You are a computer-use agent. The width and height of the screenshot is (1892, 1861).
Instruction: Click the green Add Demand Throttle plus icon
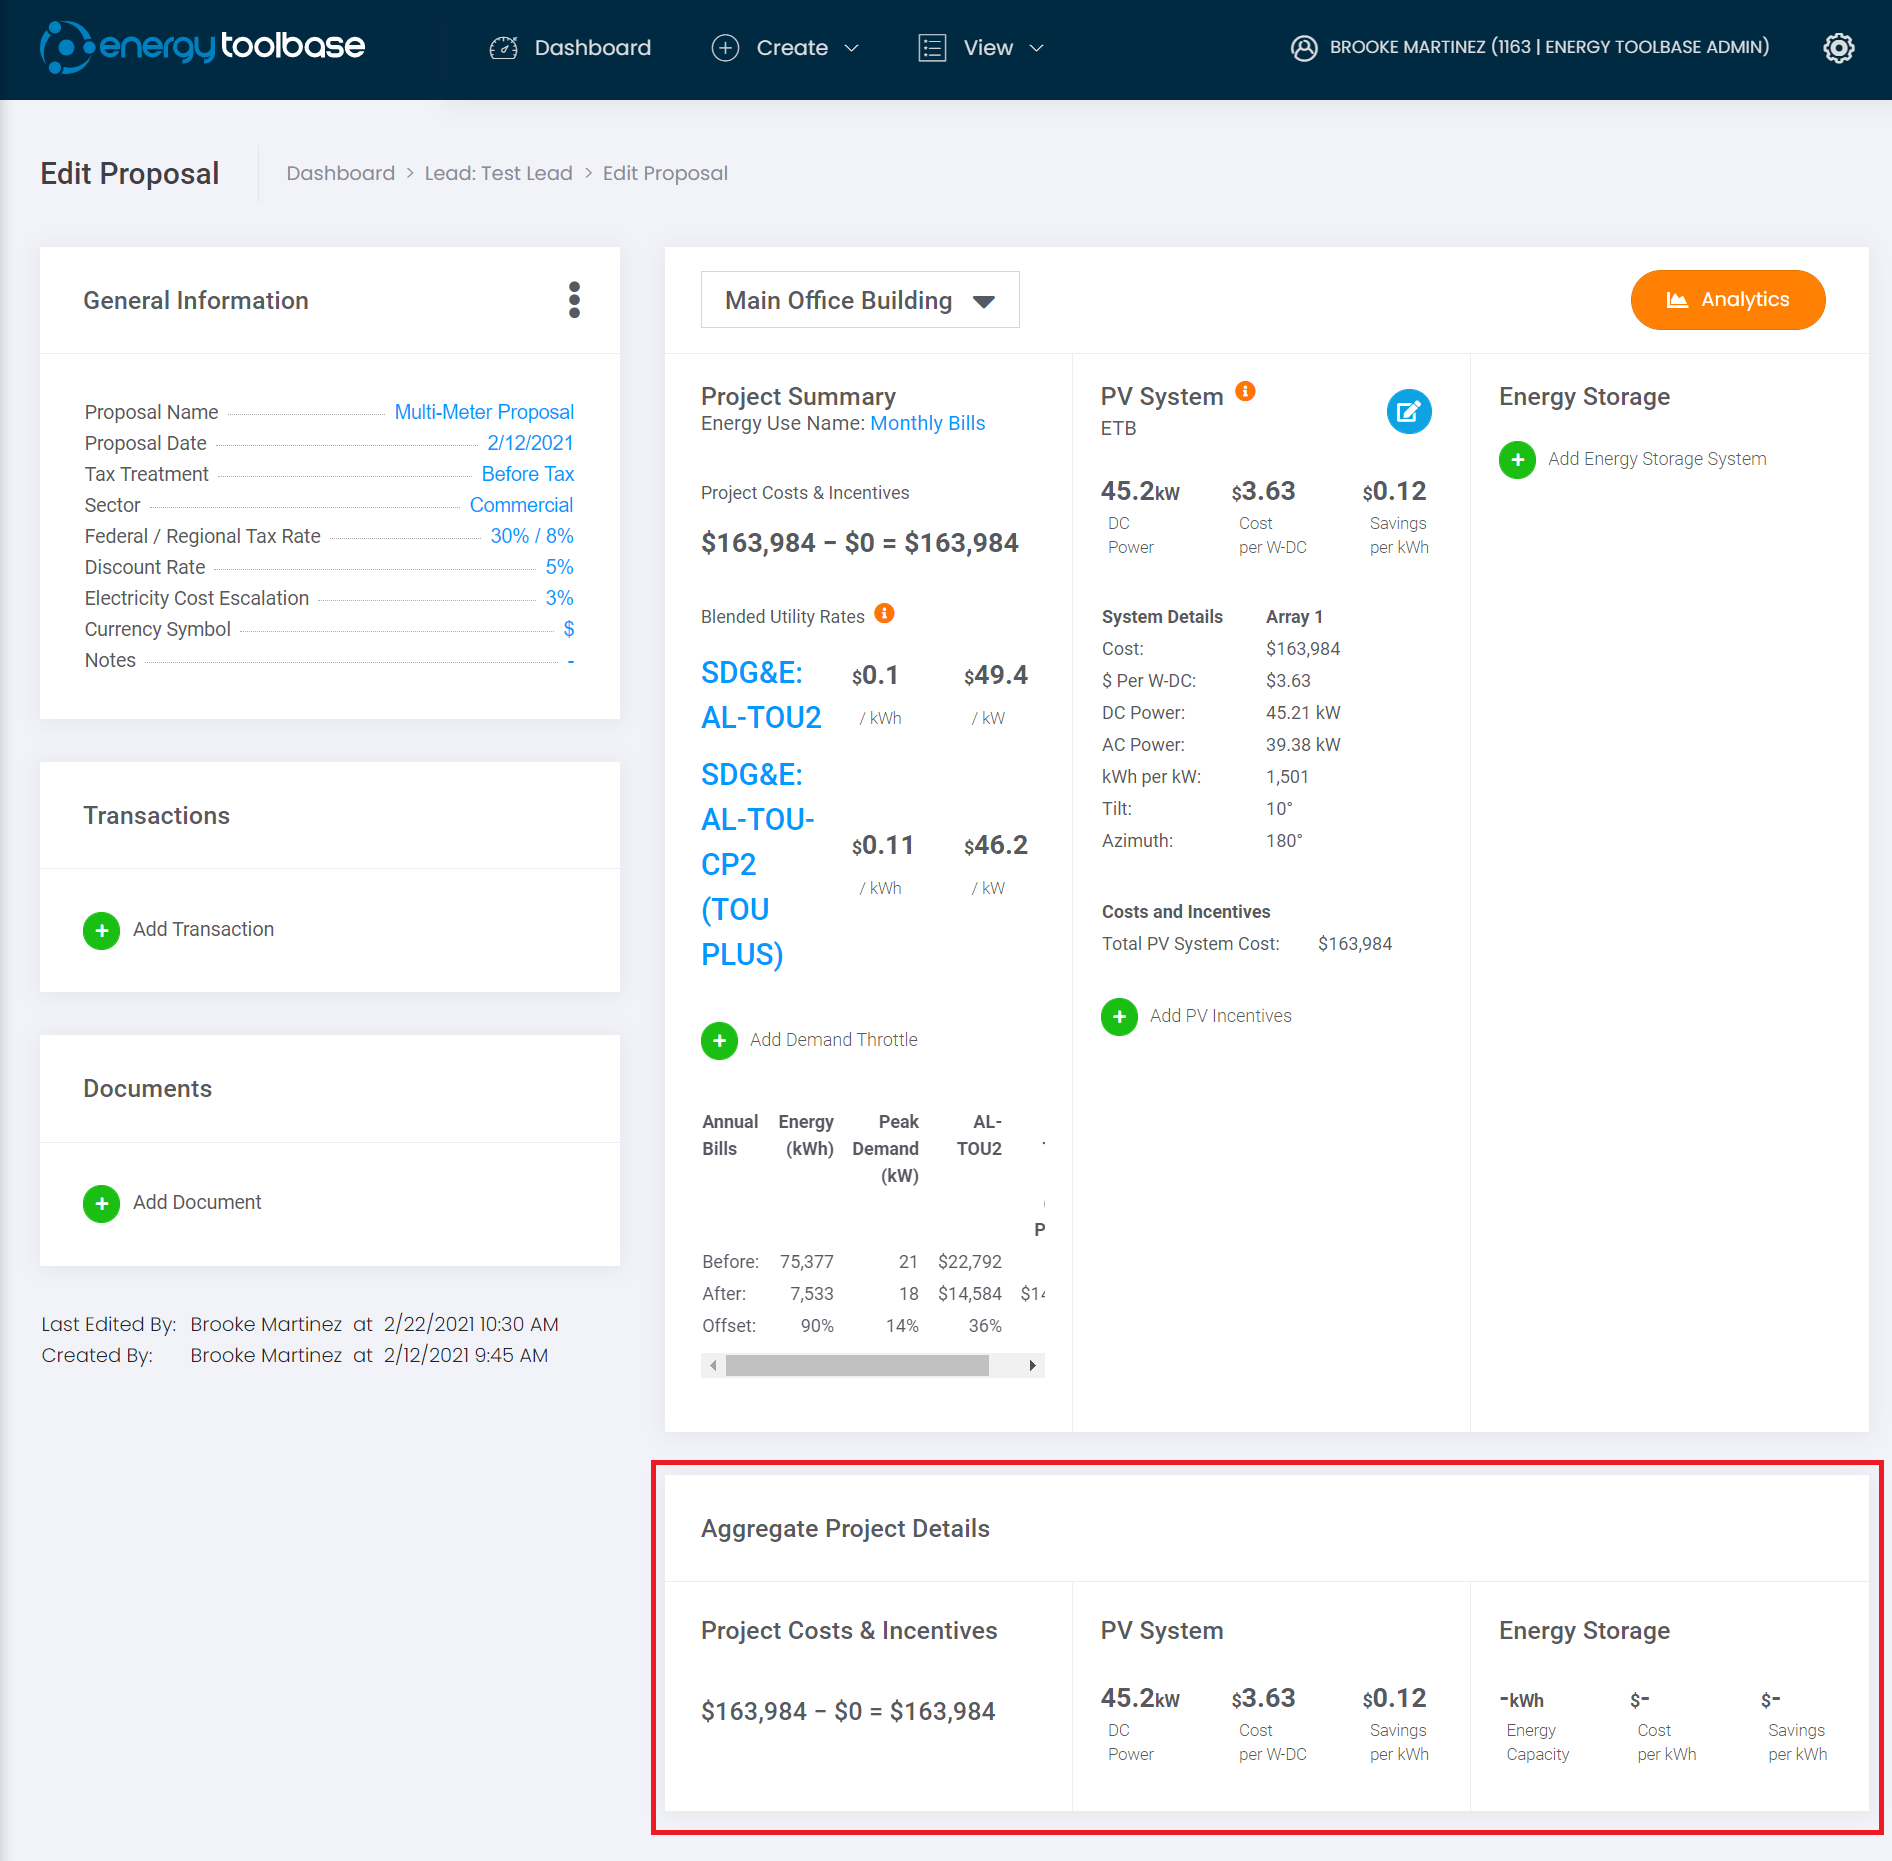pyautogui.click(x=719, y=1040)
